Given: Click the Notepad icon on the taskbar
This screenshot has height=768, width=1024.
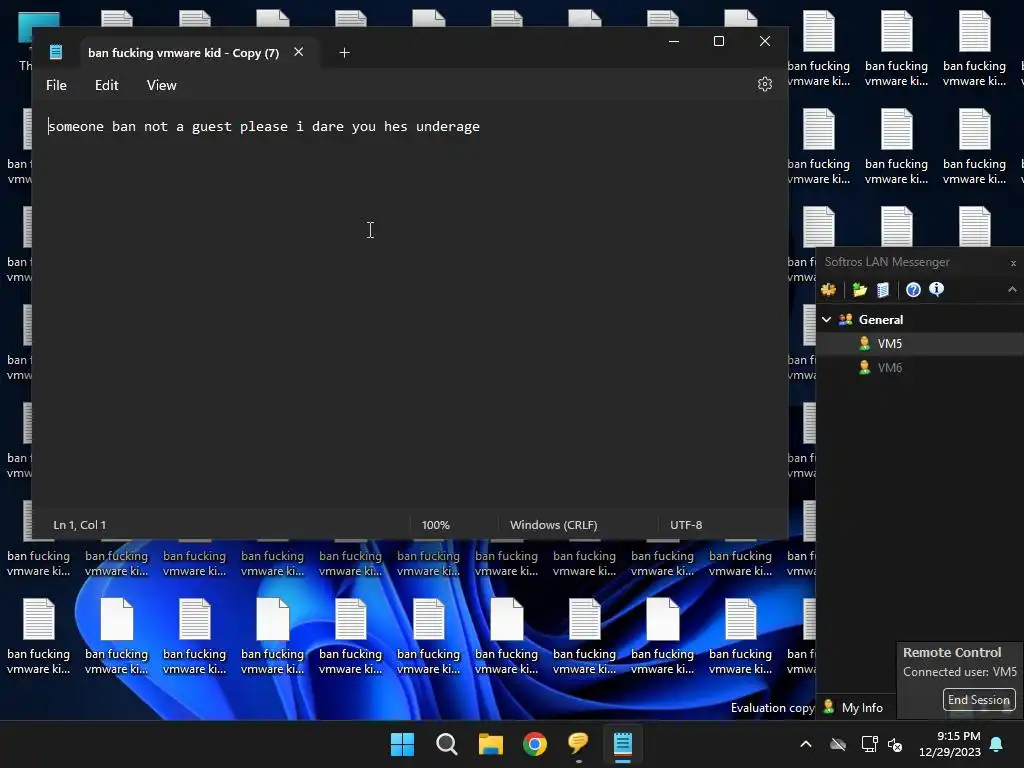Looking at the screenshot, I should pos(623,744).
